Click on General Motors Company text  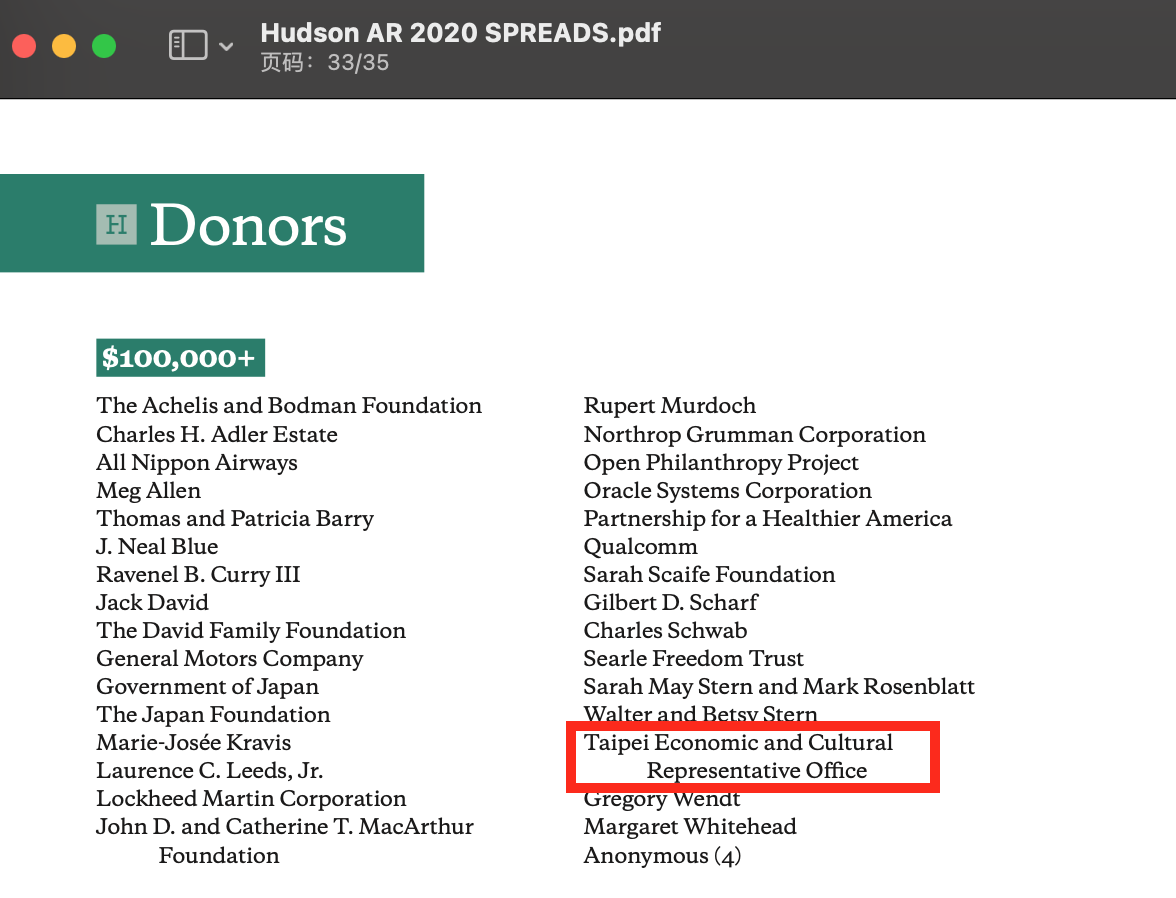(x=230, y=659)
